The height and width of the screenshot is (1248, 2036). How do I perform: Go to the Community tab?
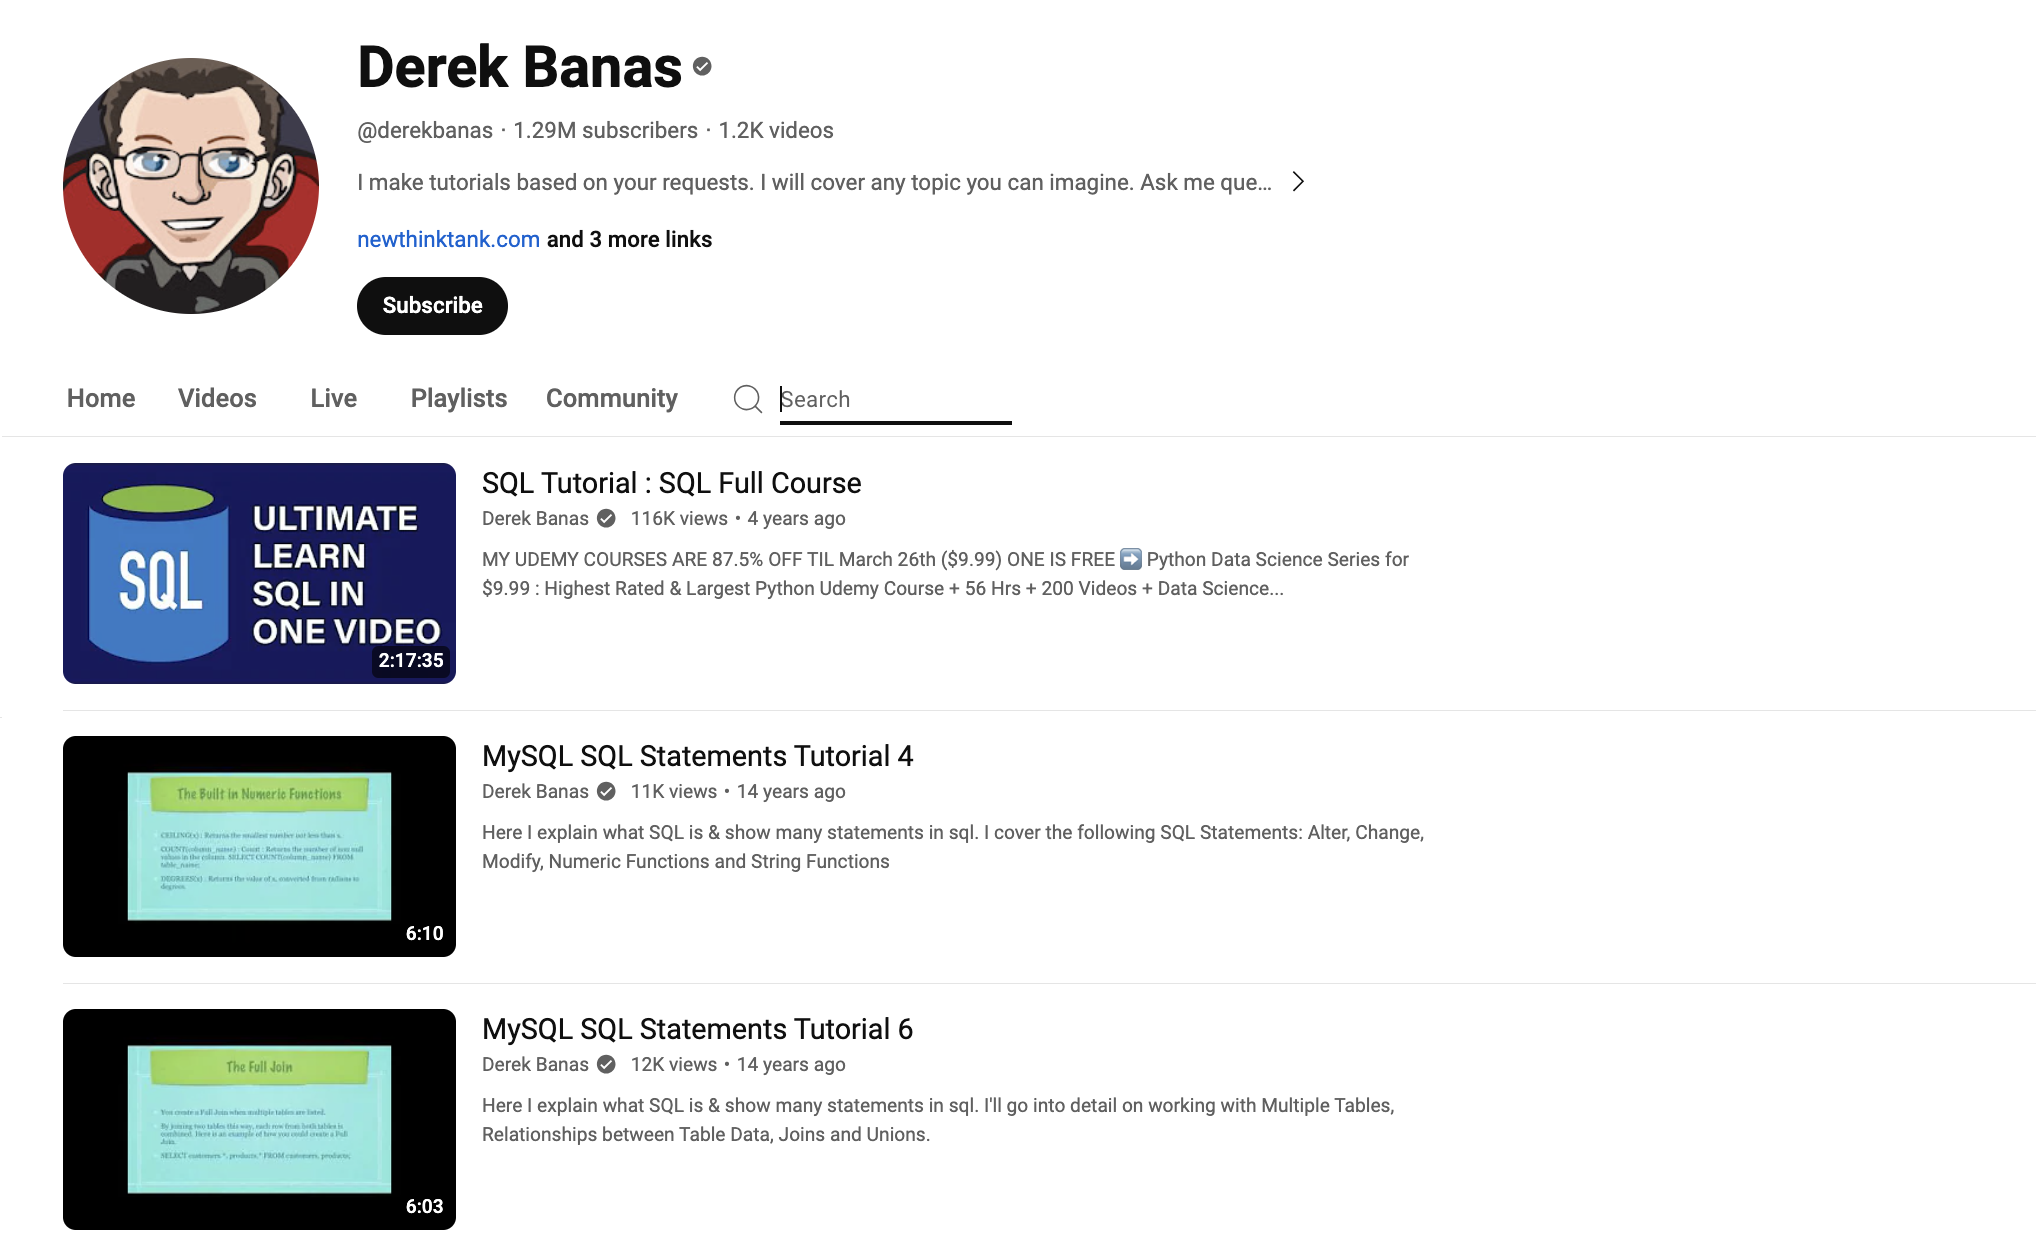(x=612, y=398)
